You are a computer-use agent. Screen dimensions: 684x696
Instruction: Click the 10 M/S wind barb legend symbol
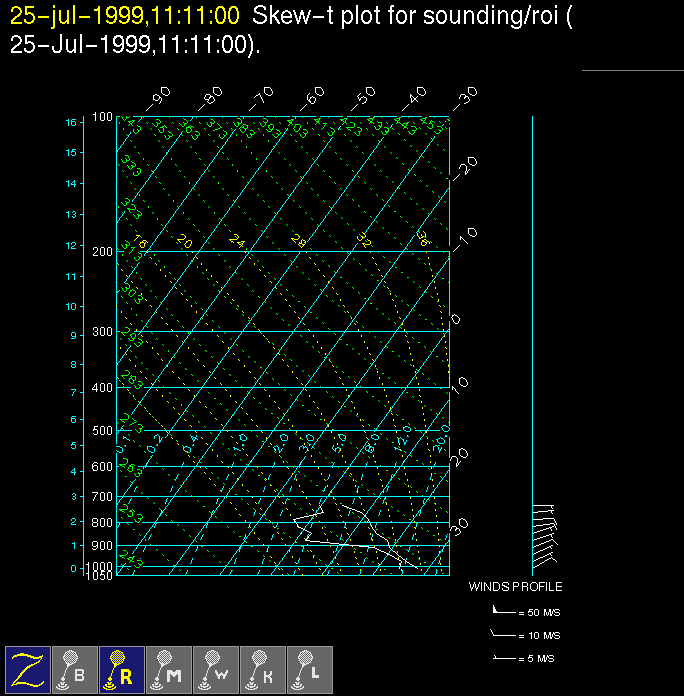click(x=503, y=634)
